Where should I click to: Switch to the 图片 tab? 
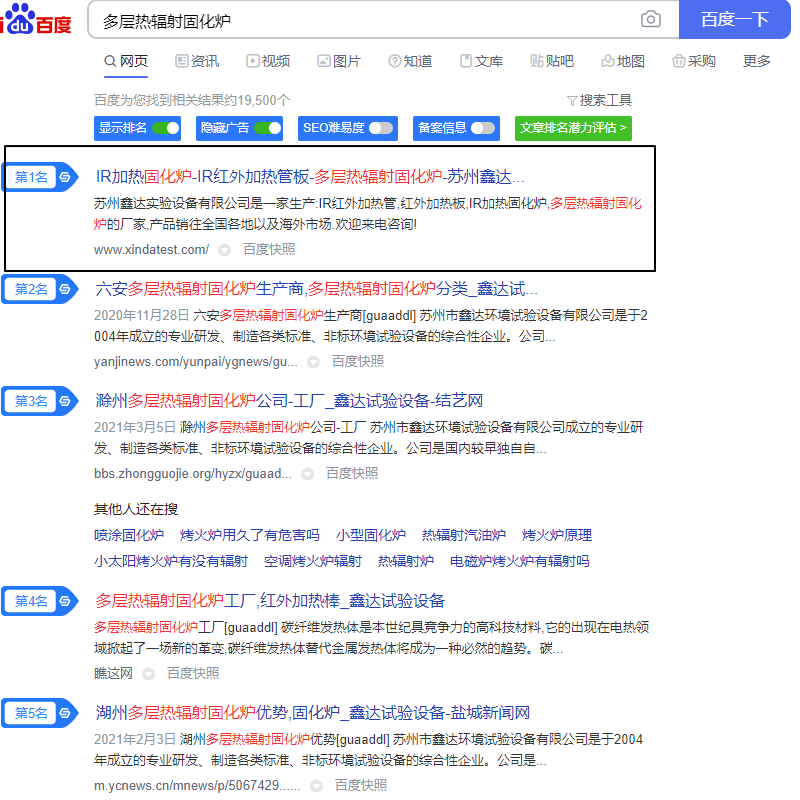[x=339, y=61]
